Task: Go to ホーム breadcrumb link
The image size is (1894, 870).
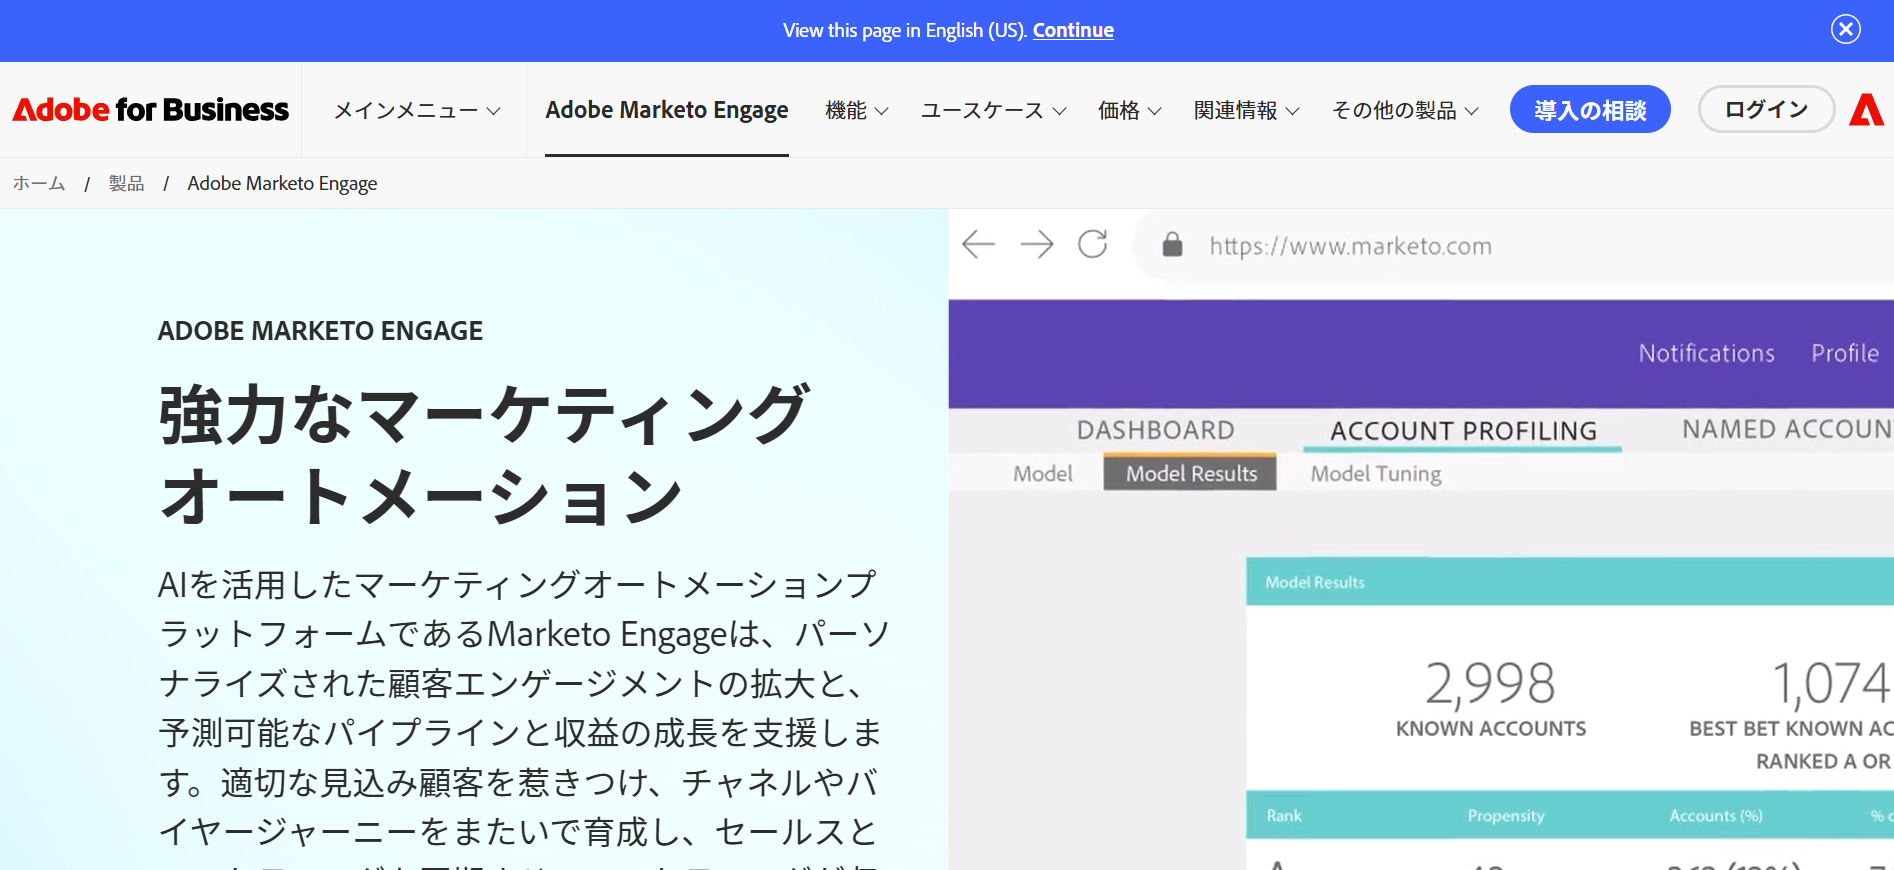Action: coord(39,184)
